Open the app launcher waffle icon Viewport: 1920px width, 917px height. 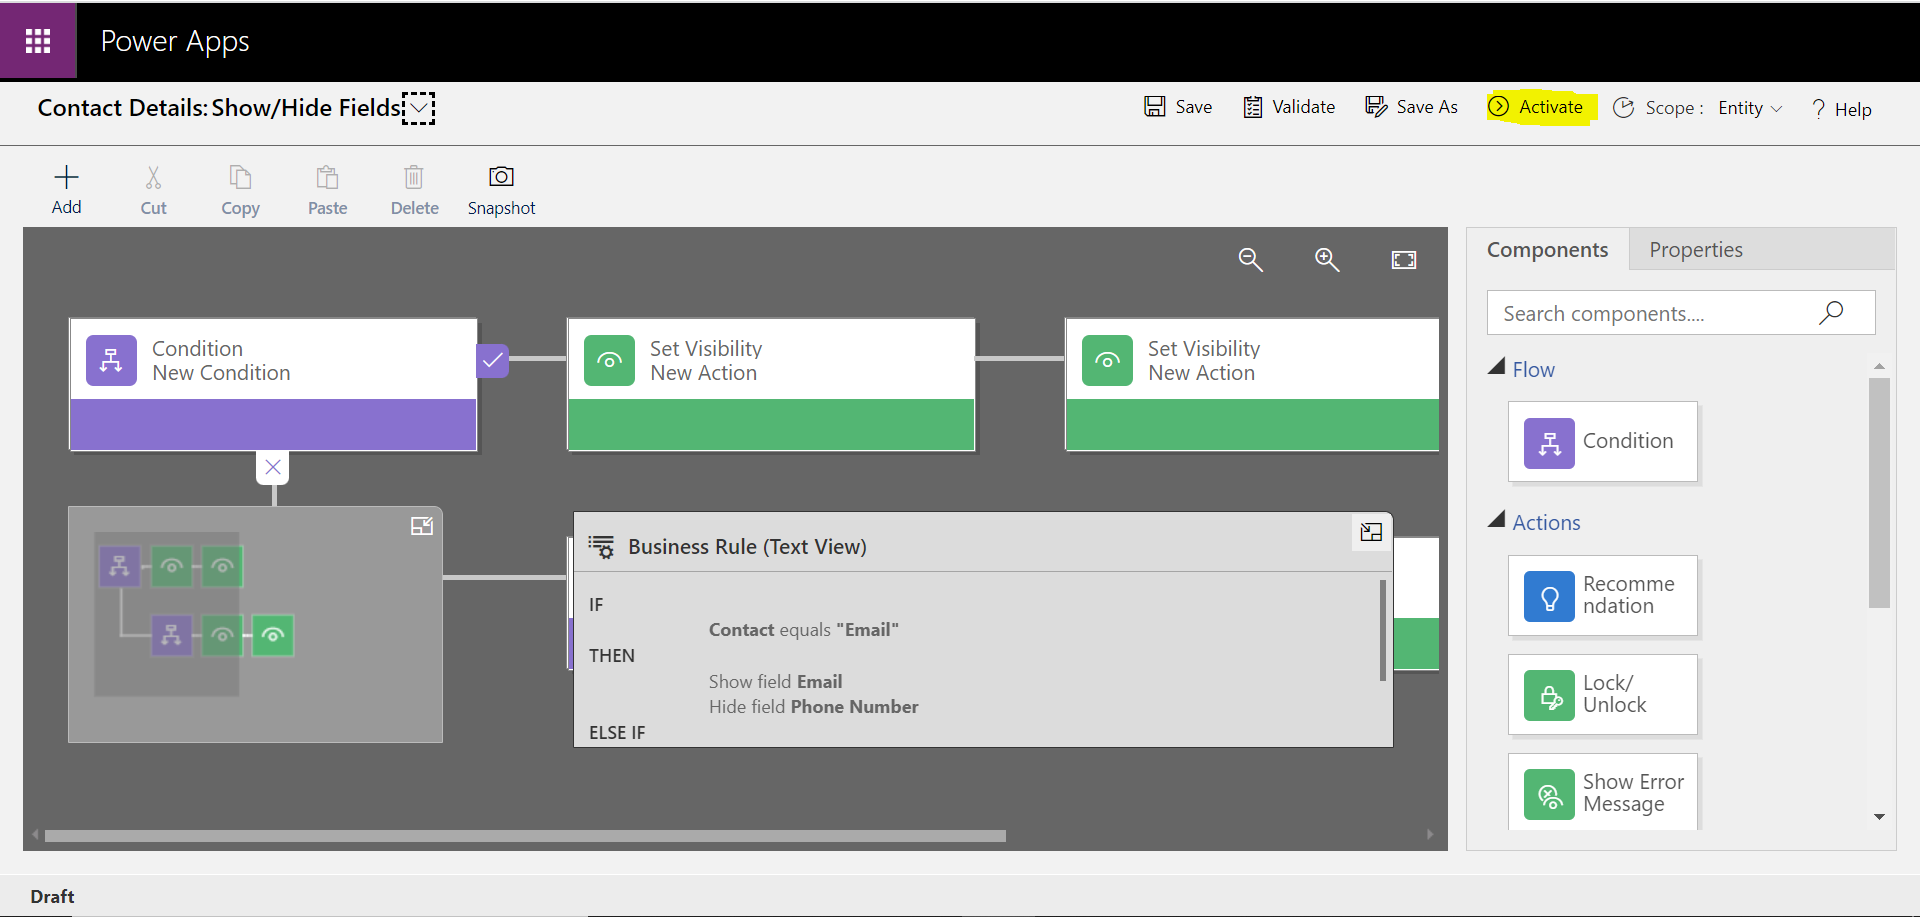pyautogui.click(x=38, y=41)
